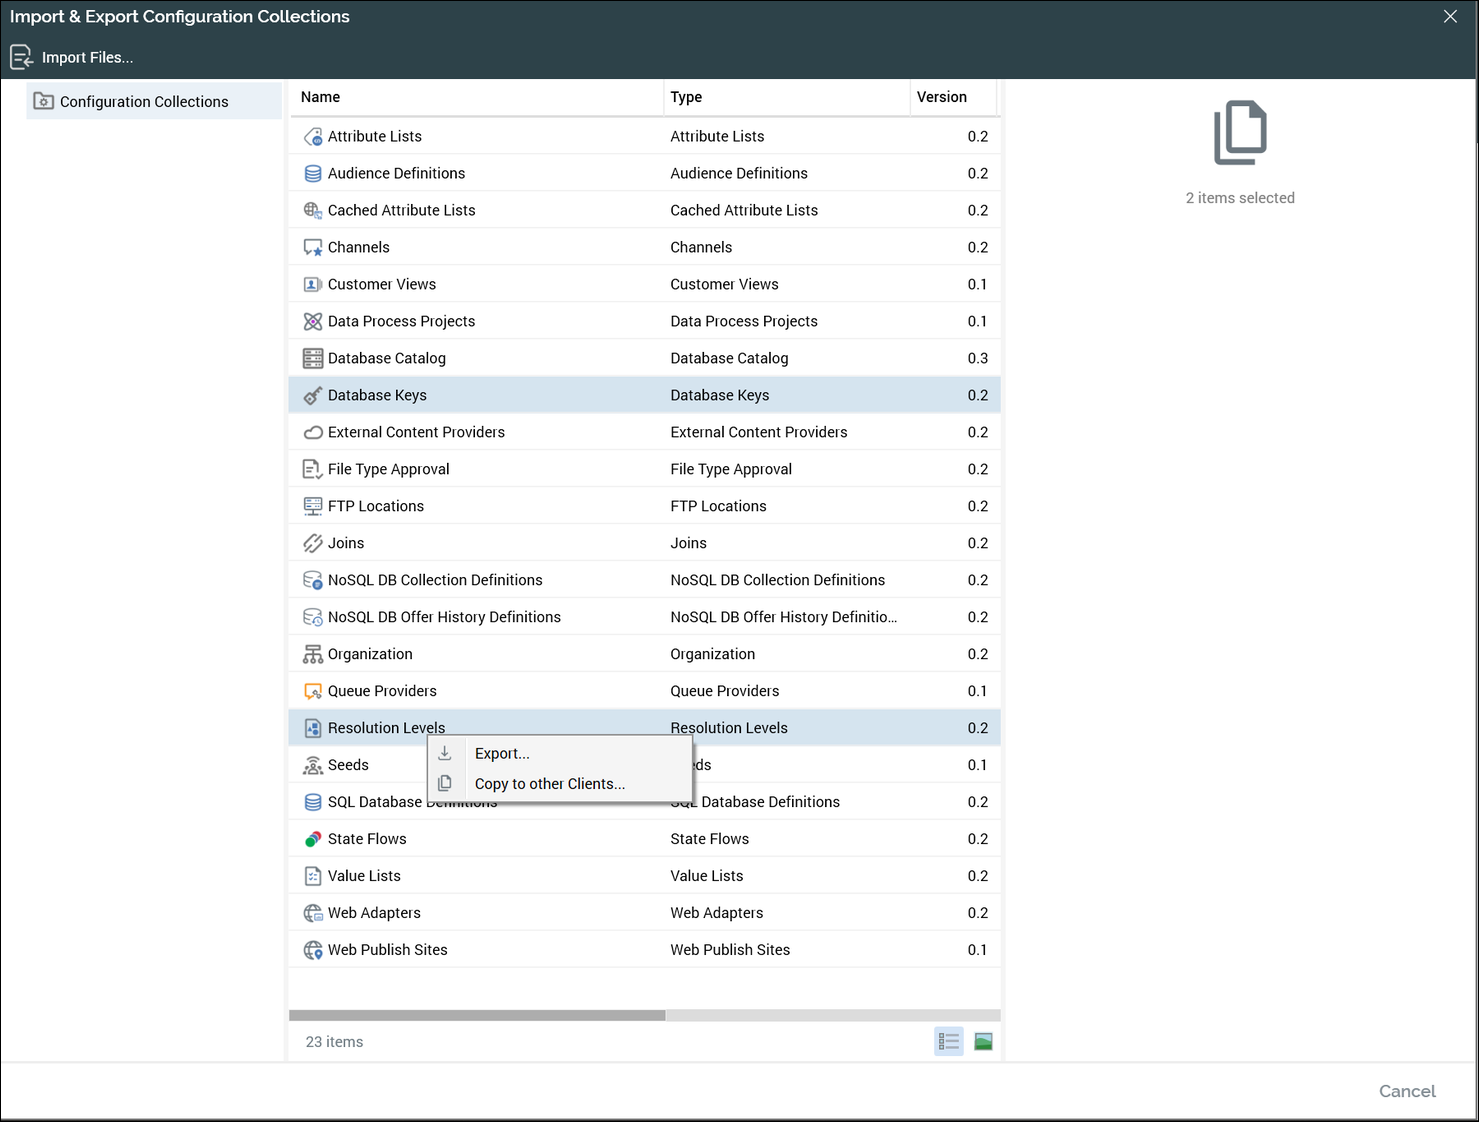Switch to thumbnail image view

click(x=983, y=1042)
